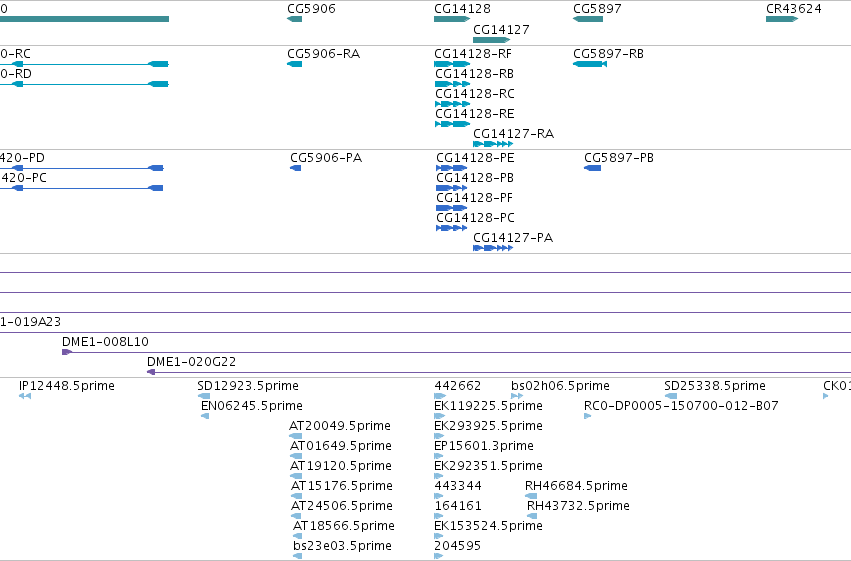
Task: Click the 1-019A23 BAC label
Action: (x=30, y=322)
